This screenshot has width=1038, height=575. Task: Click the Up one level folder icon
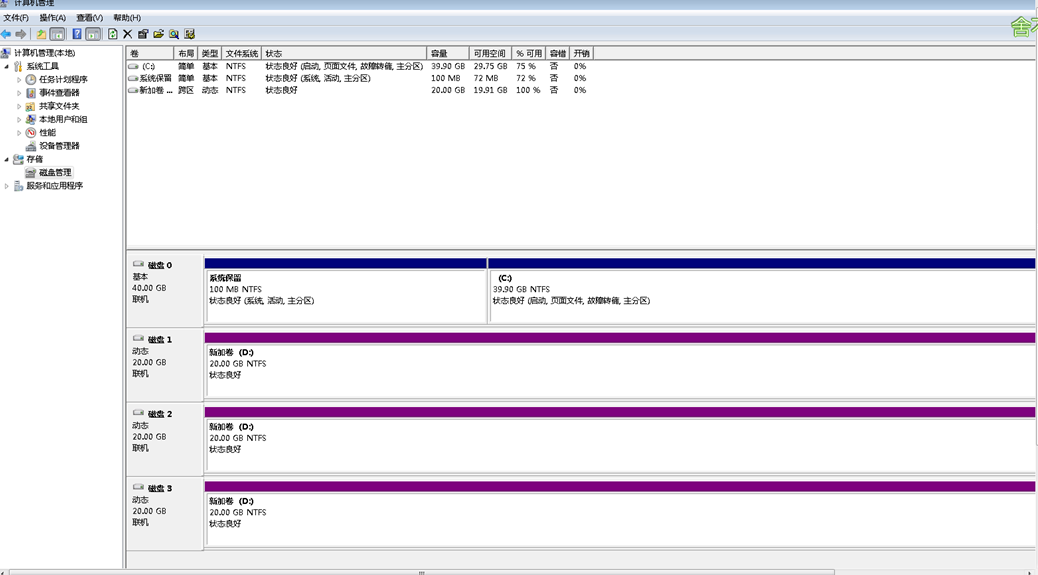pos(41,34)
